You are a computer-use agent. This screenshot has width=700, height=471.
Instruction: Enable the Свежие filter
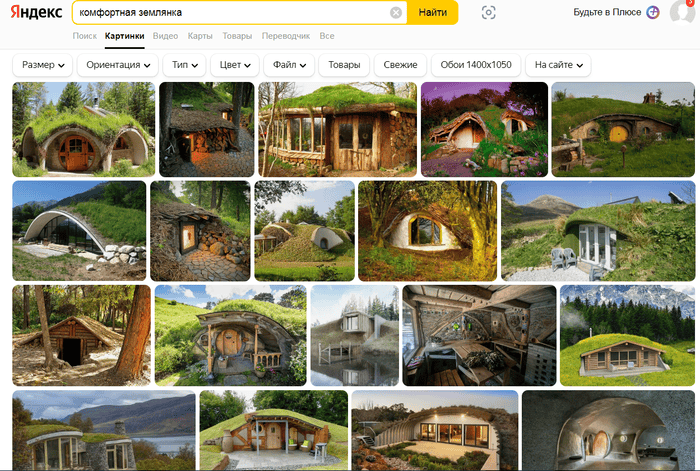click(400, 65)
